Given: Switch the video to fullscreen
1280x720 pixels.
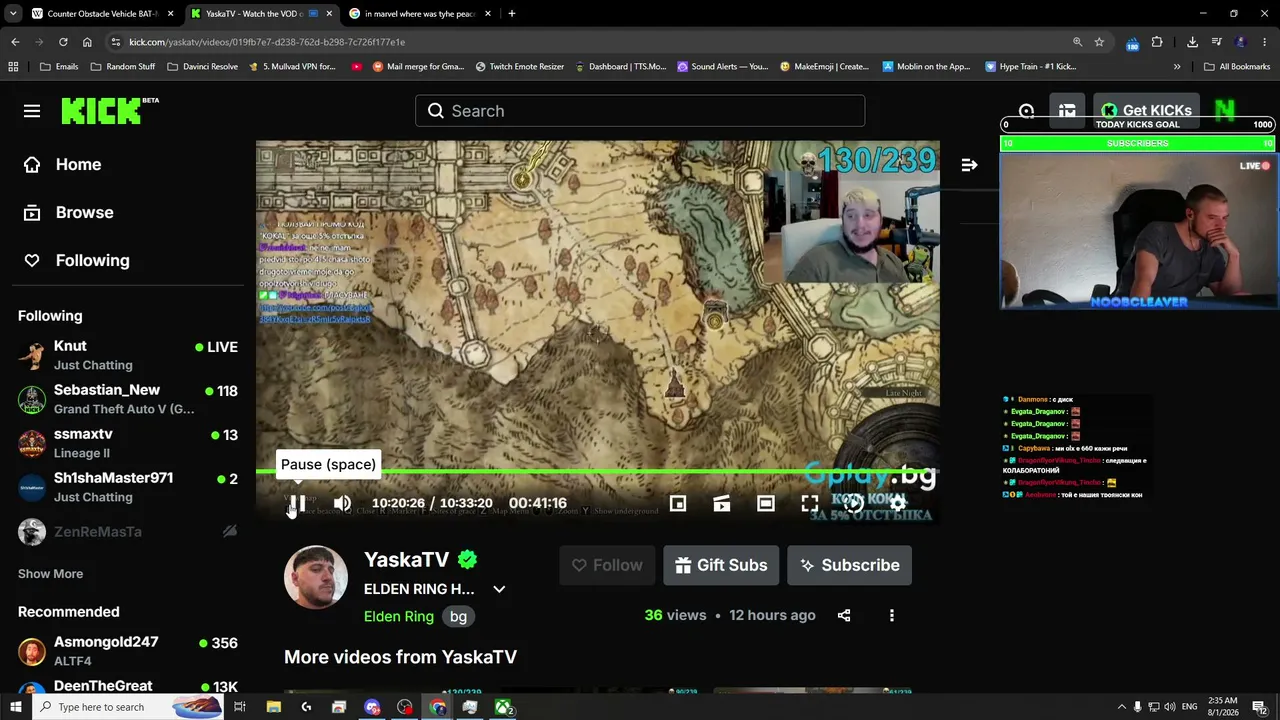Looking at the screenshot, I should (x=810, y=503).
